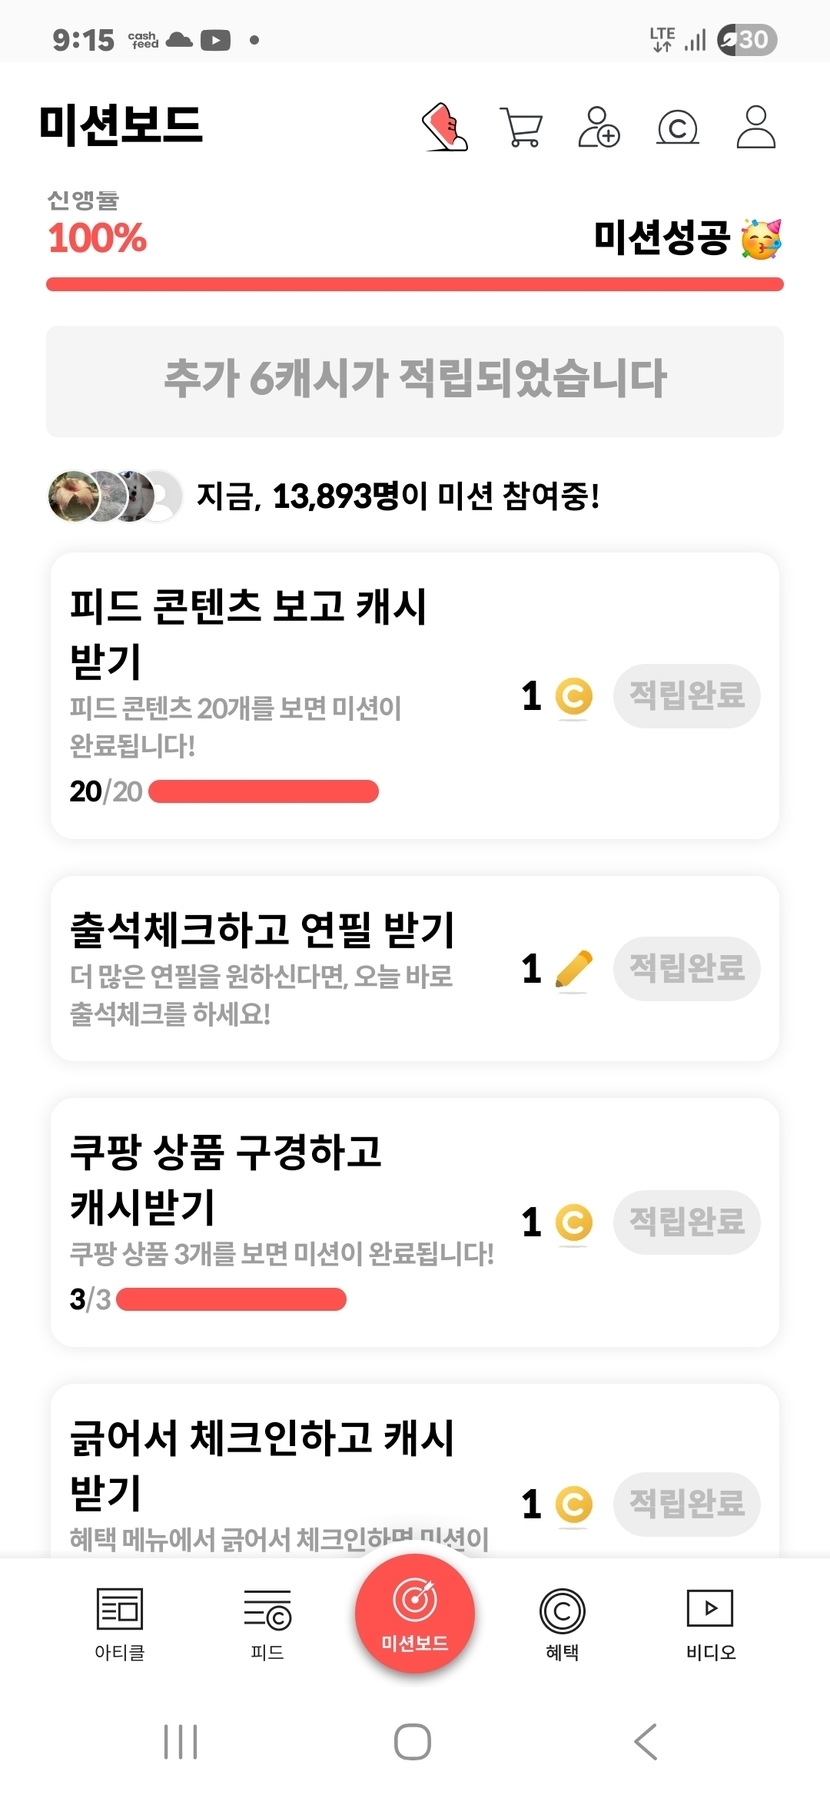
Task: Open the cash coin icon in header
Action: click(677, 128)
